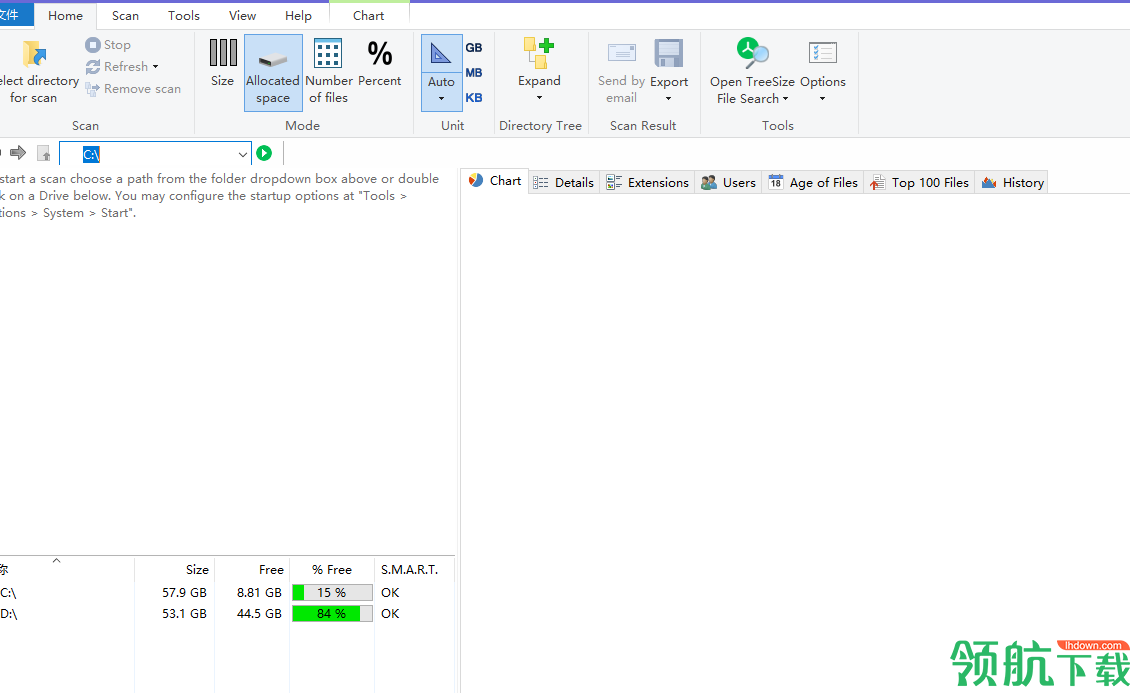Click the name column sort arrow

pos(56,560)
